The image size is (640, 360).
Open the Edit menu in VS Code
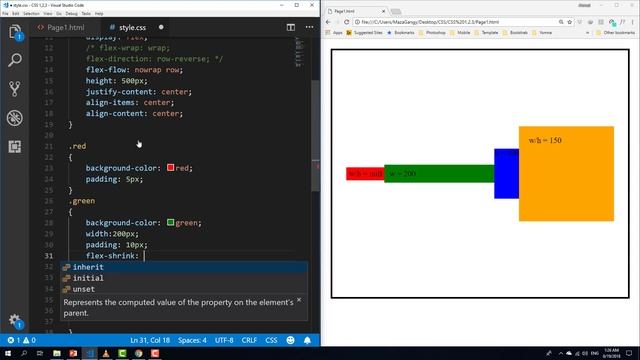point(16,13)
